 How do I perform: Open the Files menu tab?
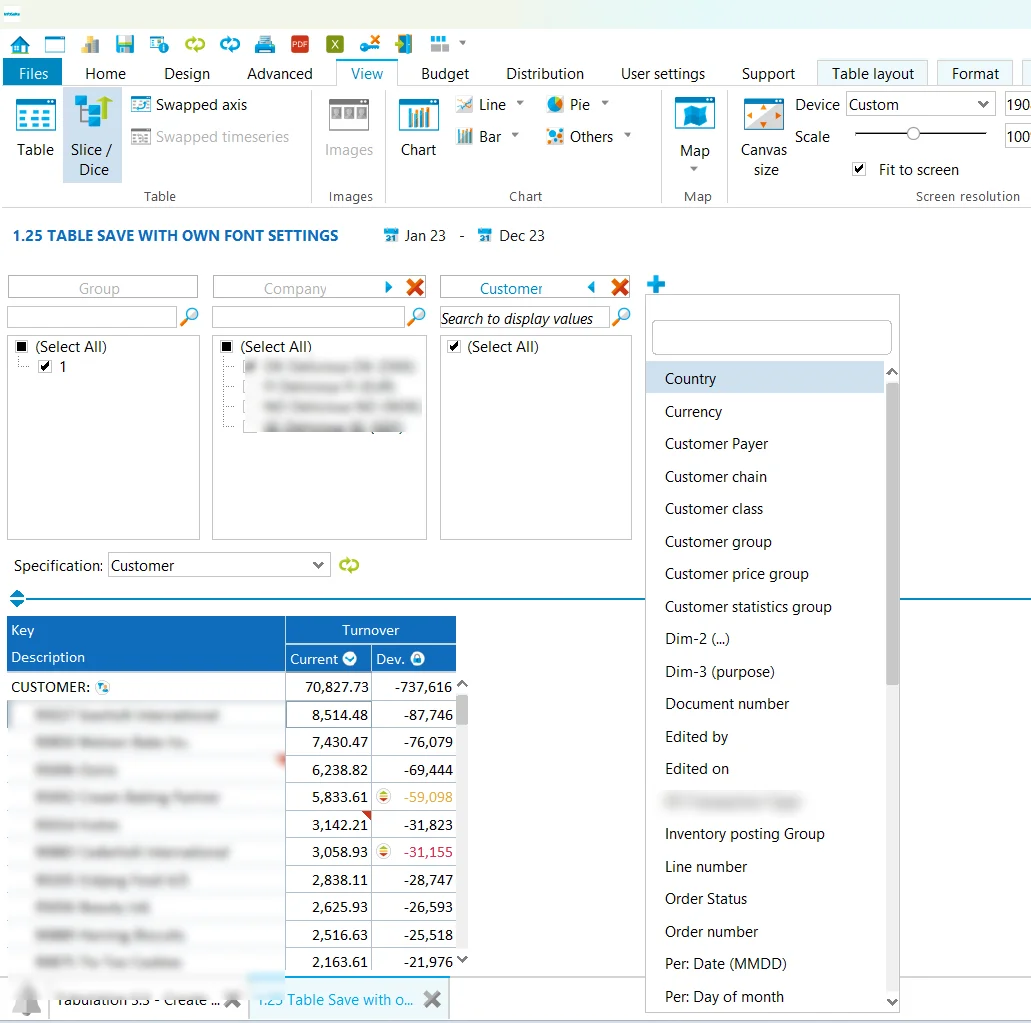(33, 73)
